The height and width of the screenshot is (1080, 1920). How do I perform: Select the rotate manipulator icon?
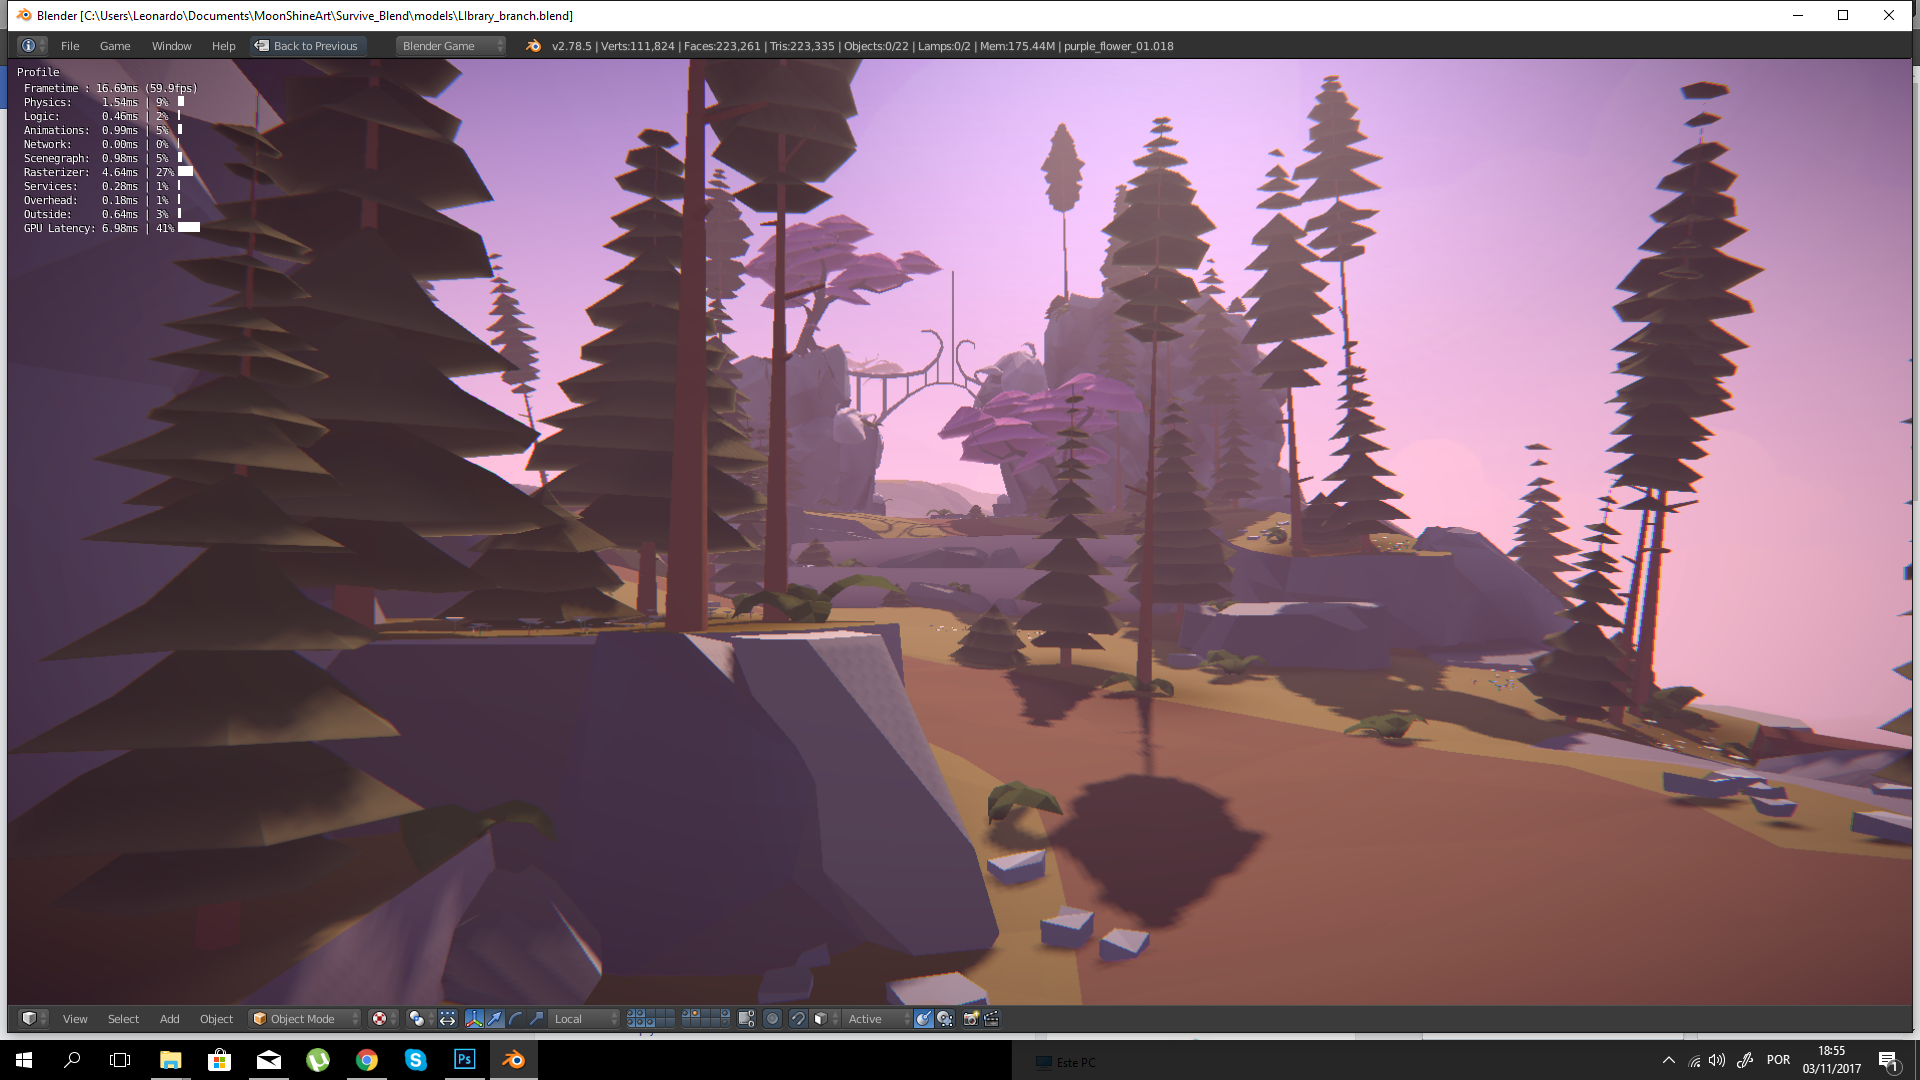pyautogui.click(x=514, y=1019)
